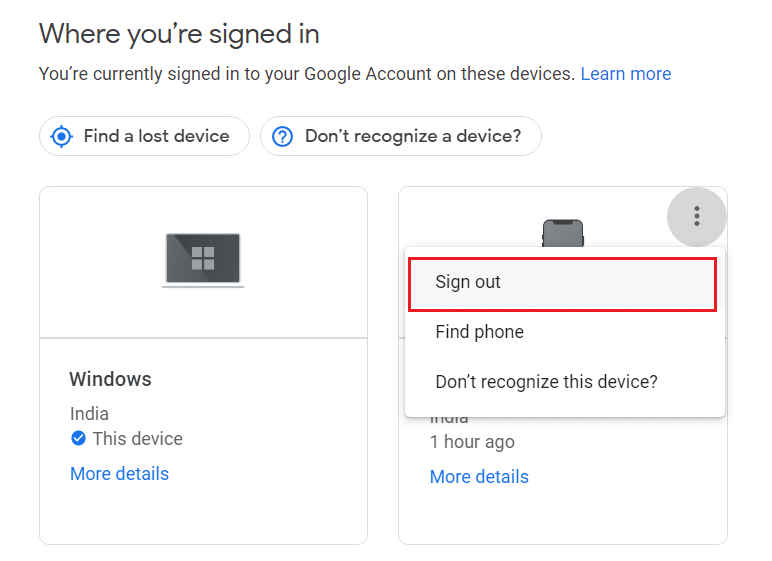This screenshot has width=772, height=561.
Task: Click the Windows device name text
Action: tap(110, 379)
